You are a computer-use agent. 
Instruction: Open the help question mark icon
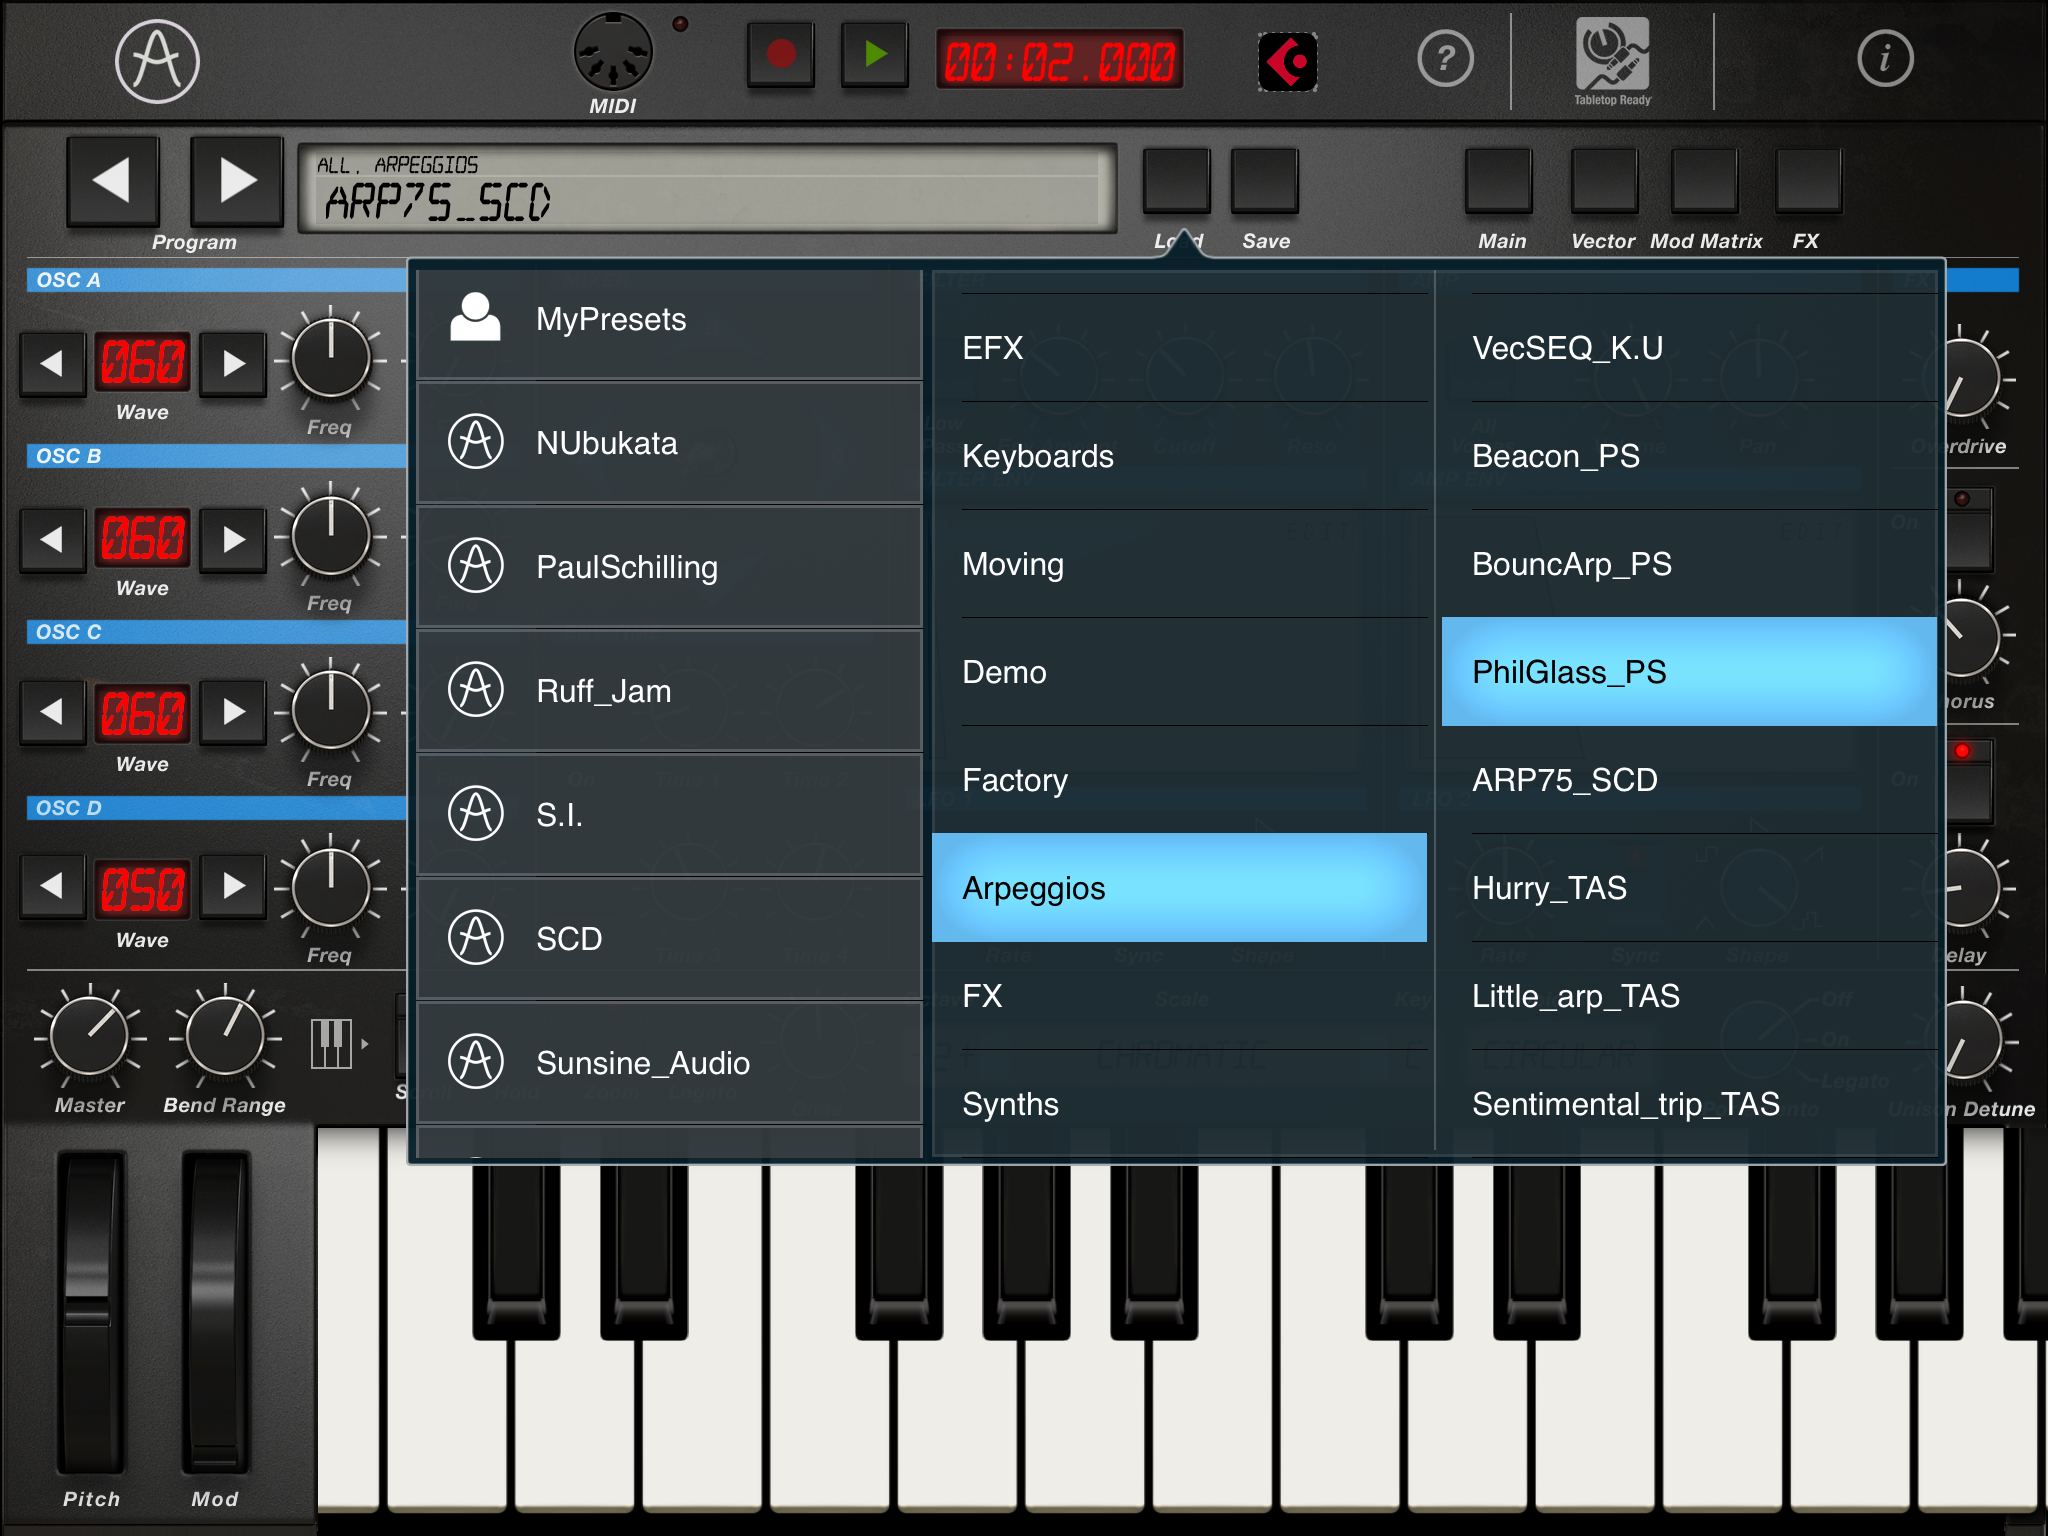[1445, 59]
